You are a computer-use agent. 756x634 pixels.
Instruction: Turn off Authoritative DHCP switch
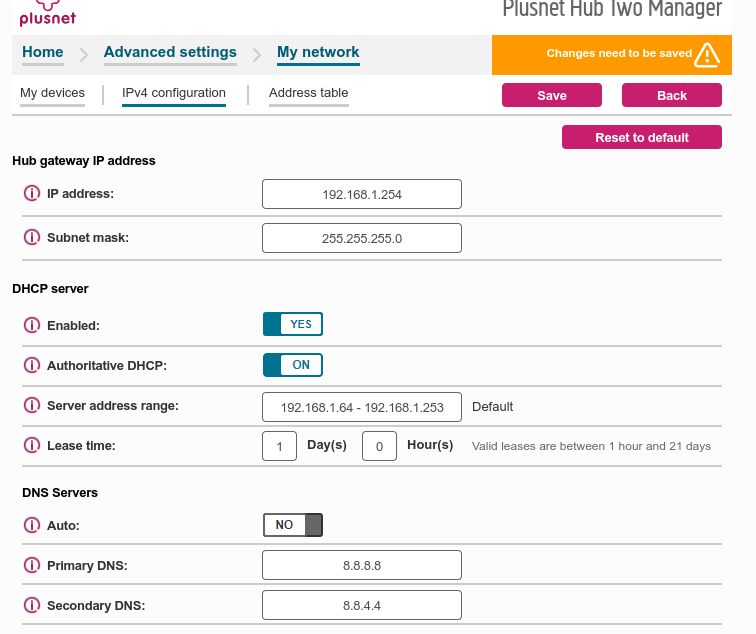tap(292, 365)
